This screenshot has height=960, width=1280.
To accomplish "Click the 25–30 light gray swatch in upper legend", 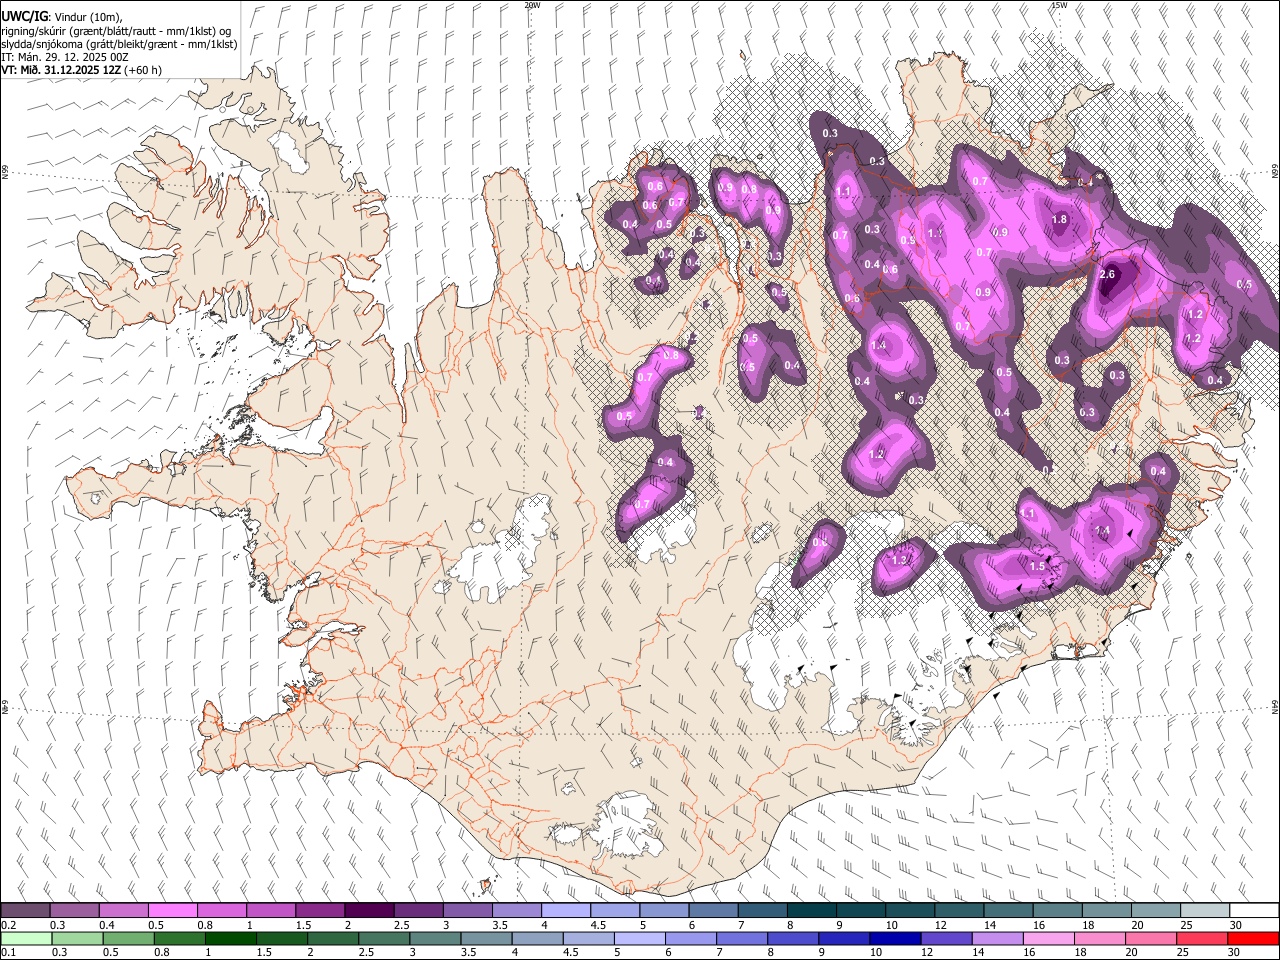I will click(1205, 911).
